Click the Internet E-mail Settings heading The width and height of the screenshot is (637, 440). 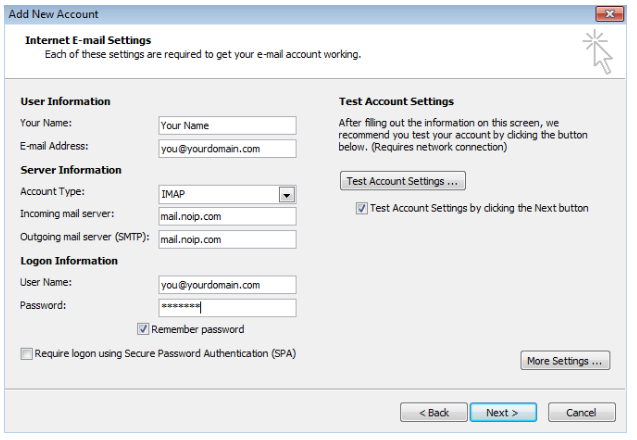pos(88,40)
